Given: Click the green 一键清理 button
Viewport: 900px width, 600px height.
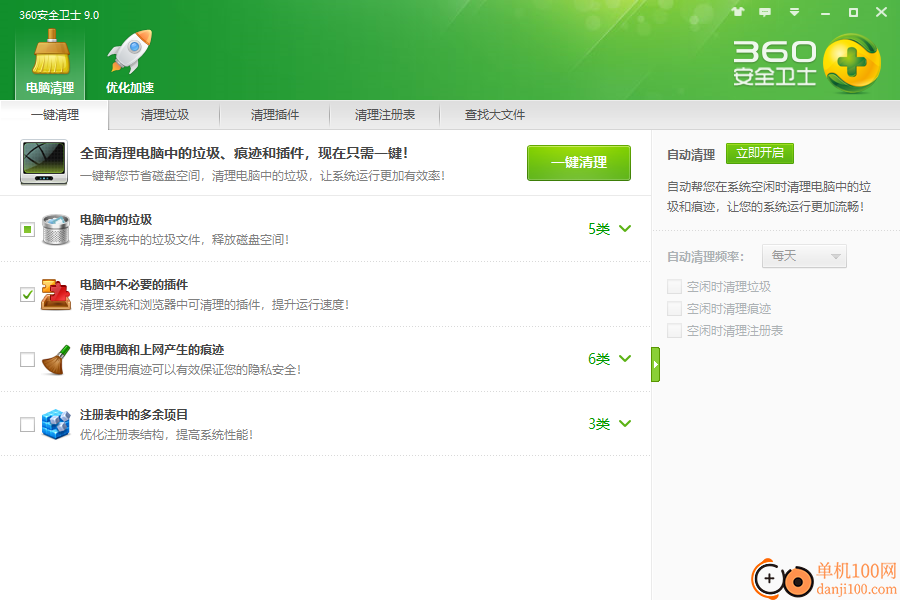Looking at the screenshot, I should pyautogui.click(x=579, y=162).
